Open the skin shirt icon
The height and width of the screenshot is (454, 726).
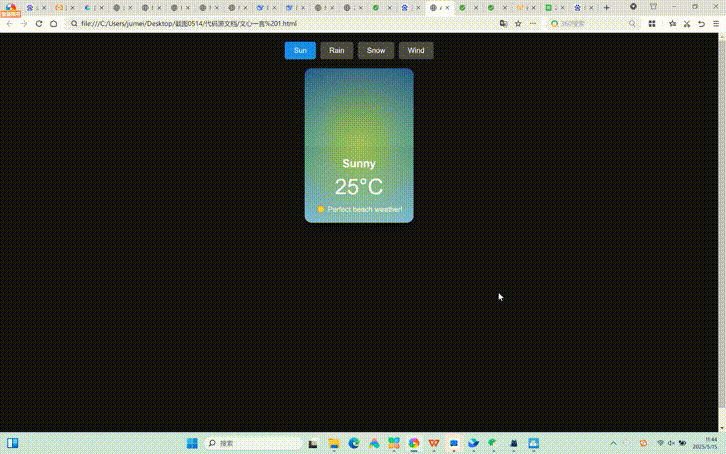[653, 6]
